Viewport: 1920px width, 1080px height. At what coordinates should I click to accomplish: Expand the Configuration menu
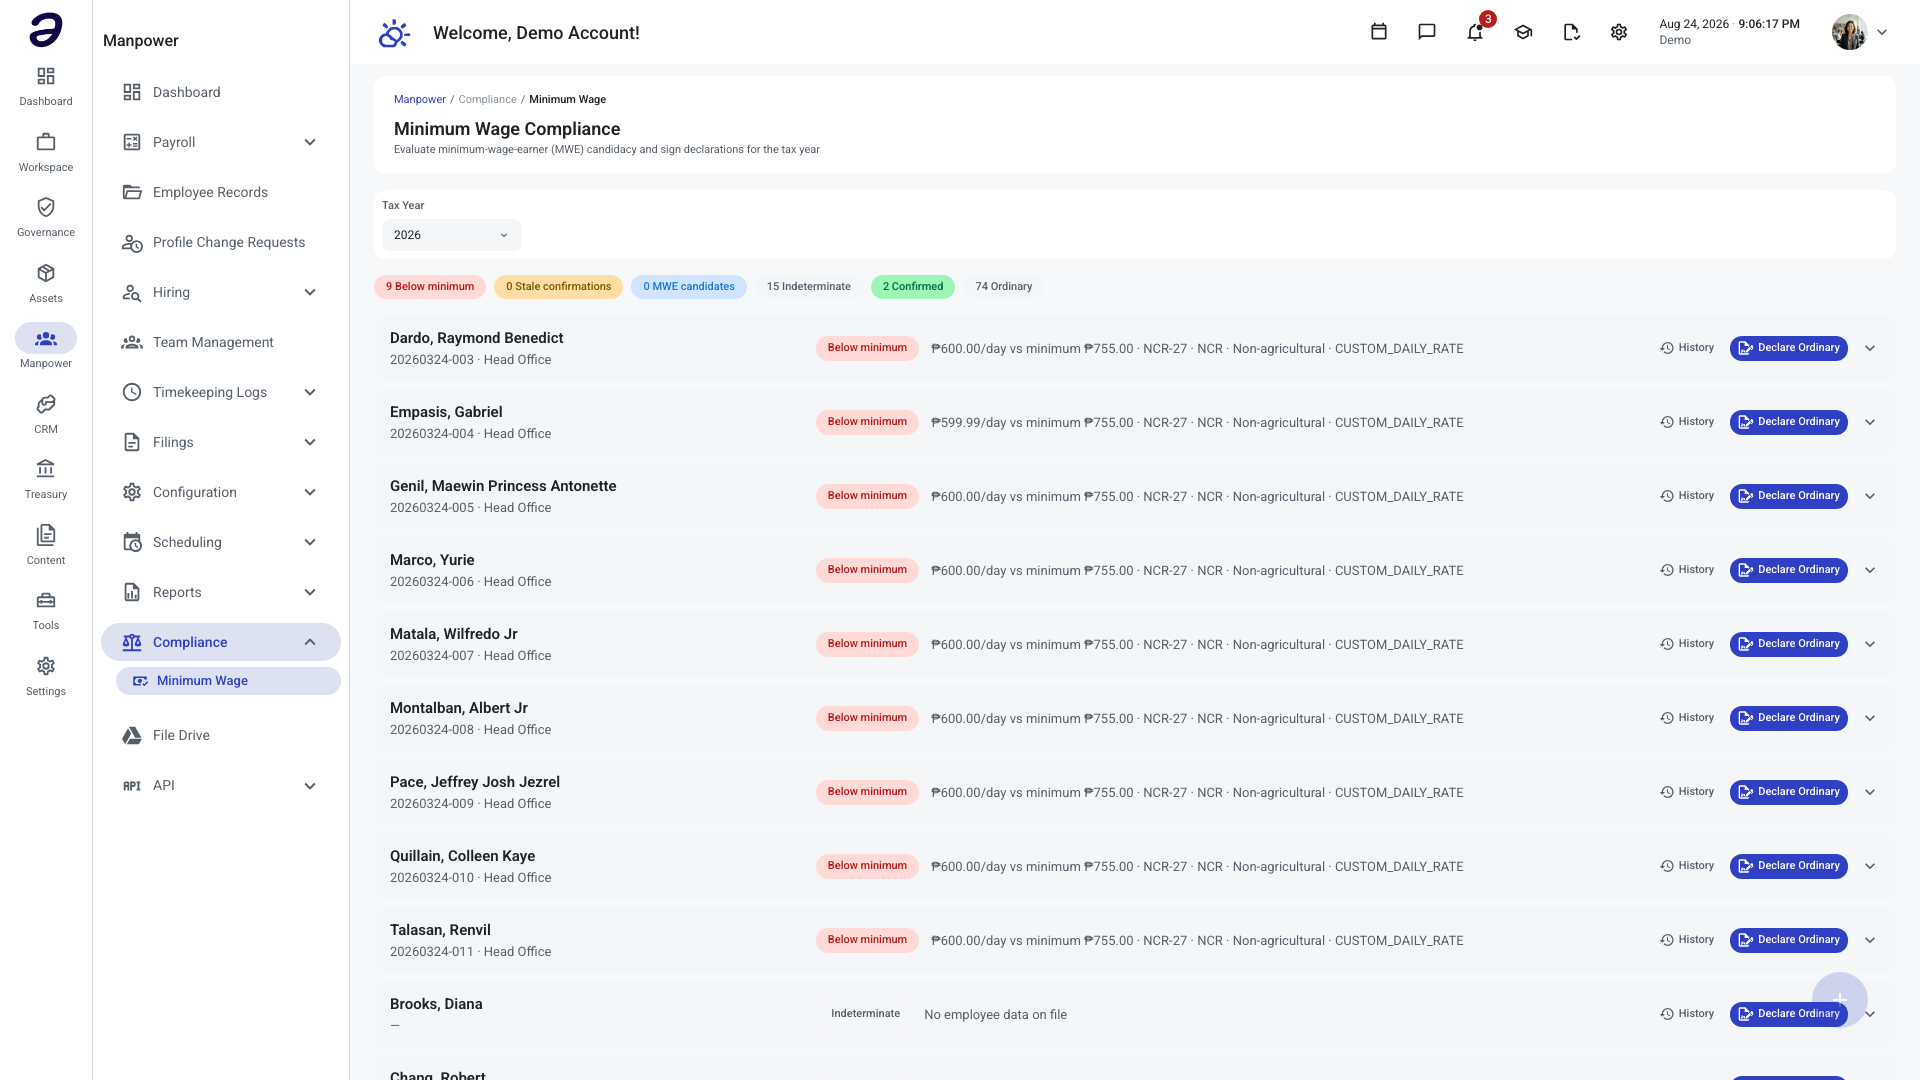click(221, 492)
